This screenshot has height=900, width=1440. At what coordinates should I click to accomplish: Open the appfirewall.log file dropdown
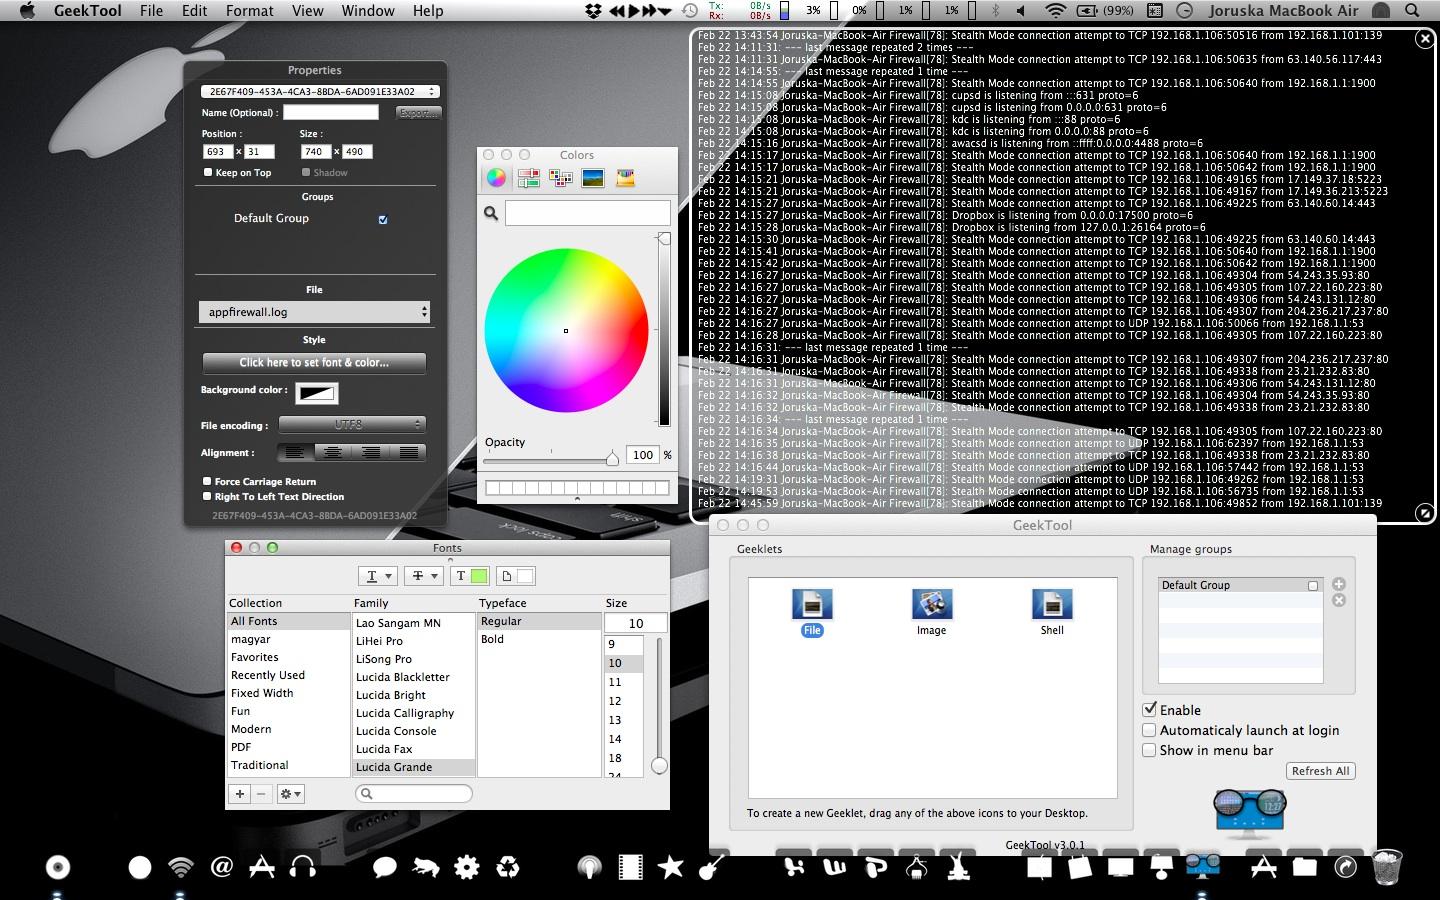pyautogui.click(x=315, y=312)
